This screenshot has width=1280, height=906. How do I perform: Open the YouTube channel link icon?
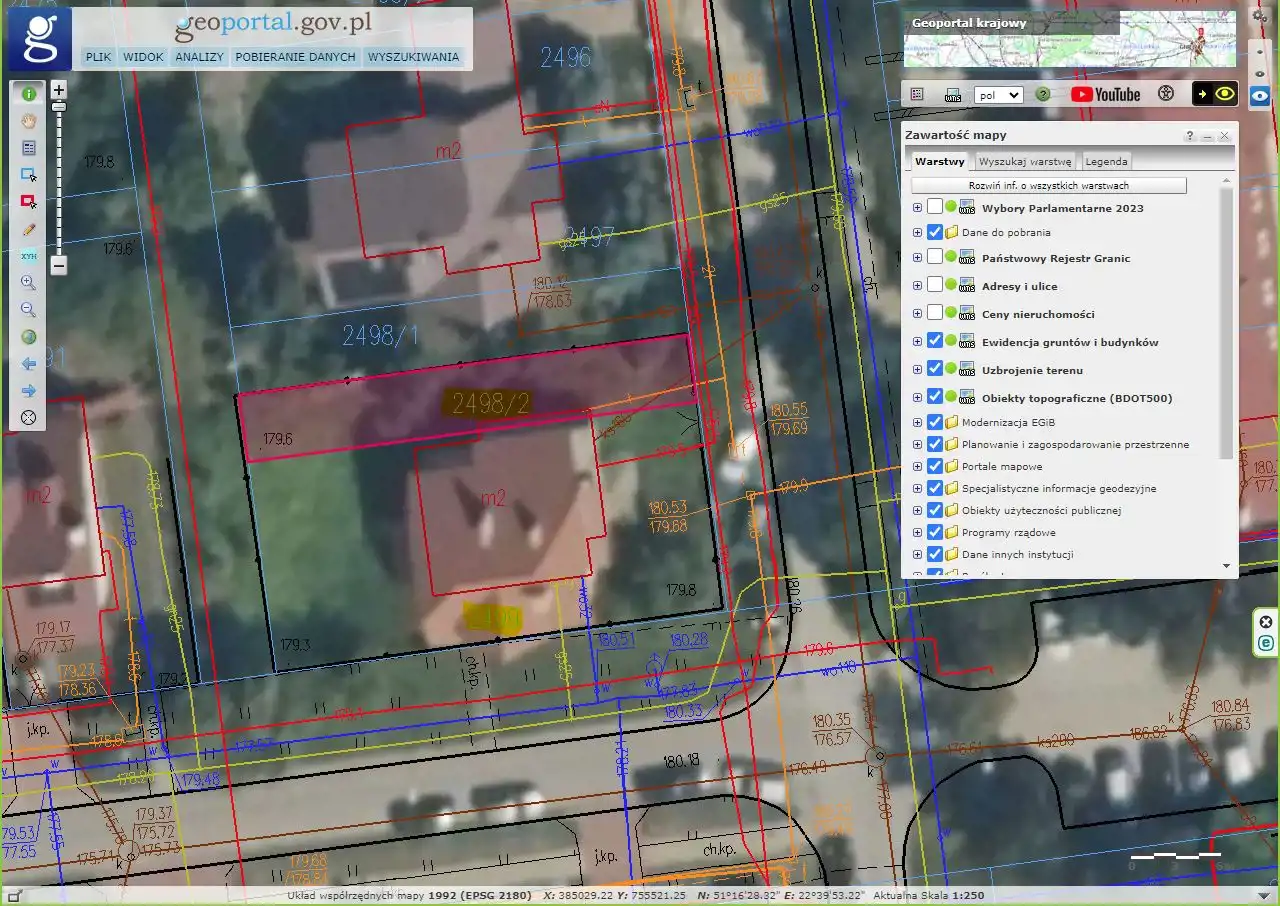point(1105,94)
